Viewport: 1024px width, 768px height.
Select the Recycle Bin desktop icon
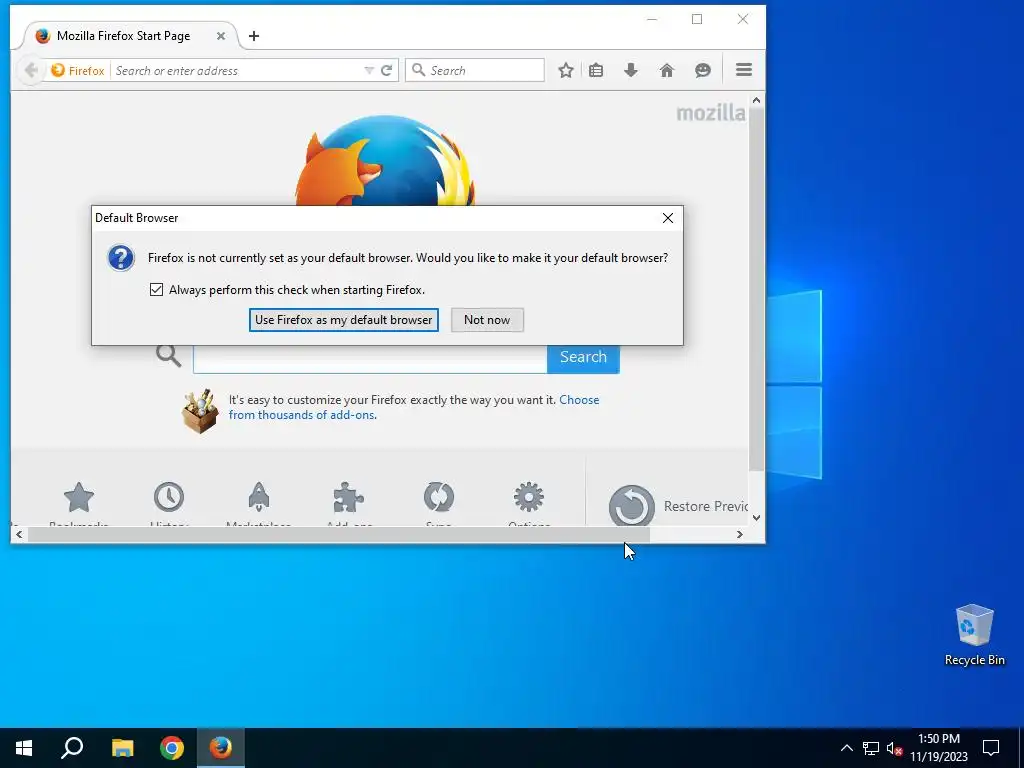coord(974,635)
